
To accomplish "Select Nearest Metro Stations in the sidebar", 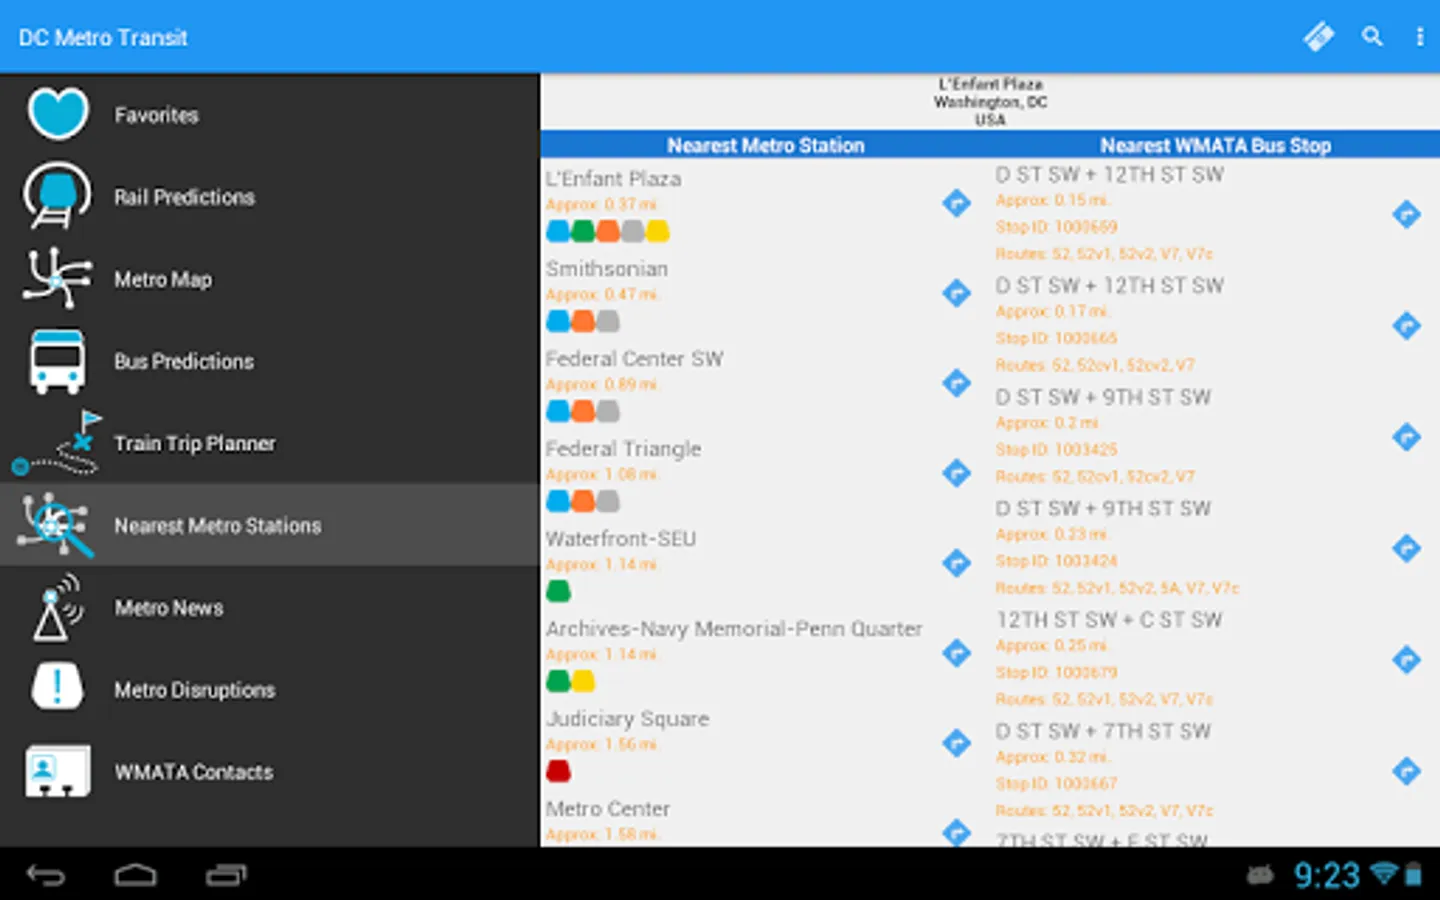I will coord(270,525).
